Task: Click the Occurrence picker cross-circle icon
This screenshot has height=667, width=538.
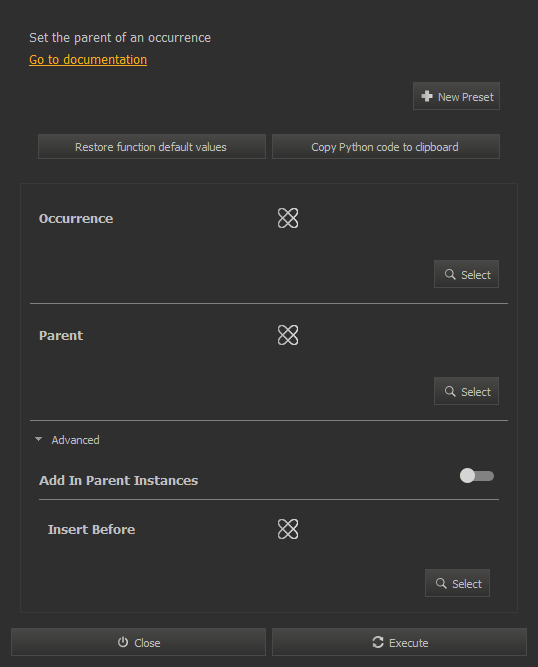Action: pos(288,218)
